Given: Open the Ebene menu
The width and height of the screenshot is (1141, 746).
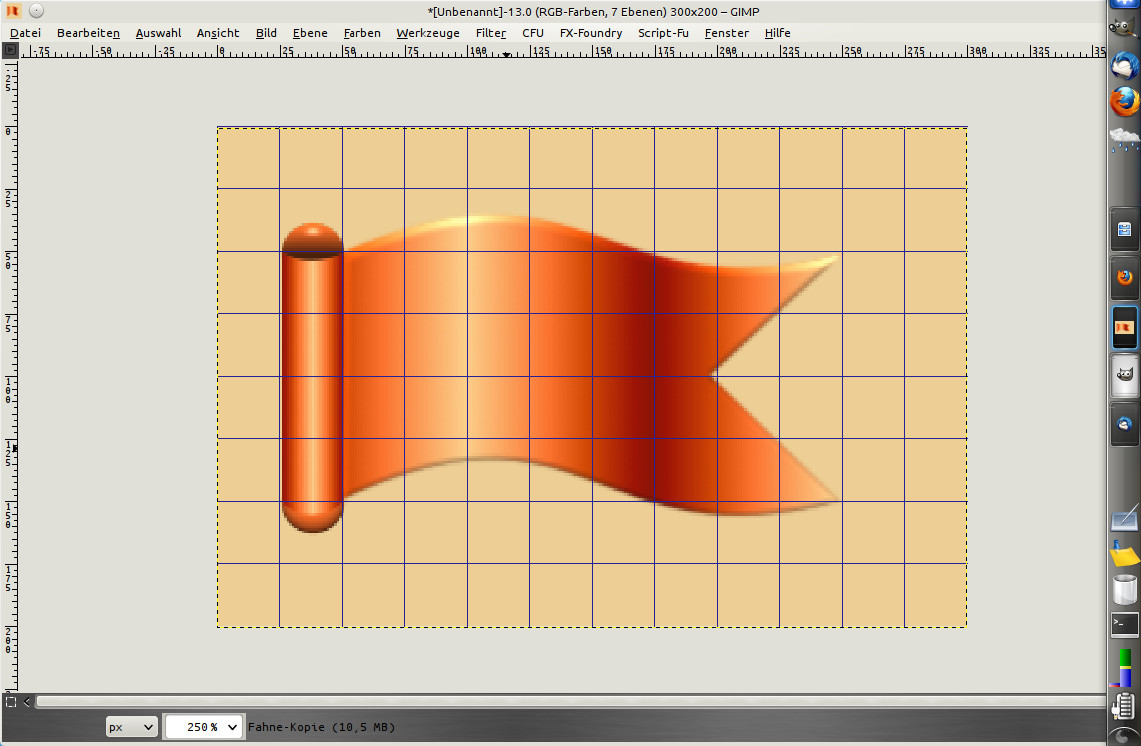Looking at the screenshot, I should tap(310, 33).
